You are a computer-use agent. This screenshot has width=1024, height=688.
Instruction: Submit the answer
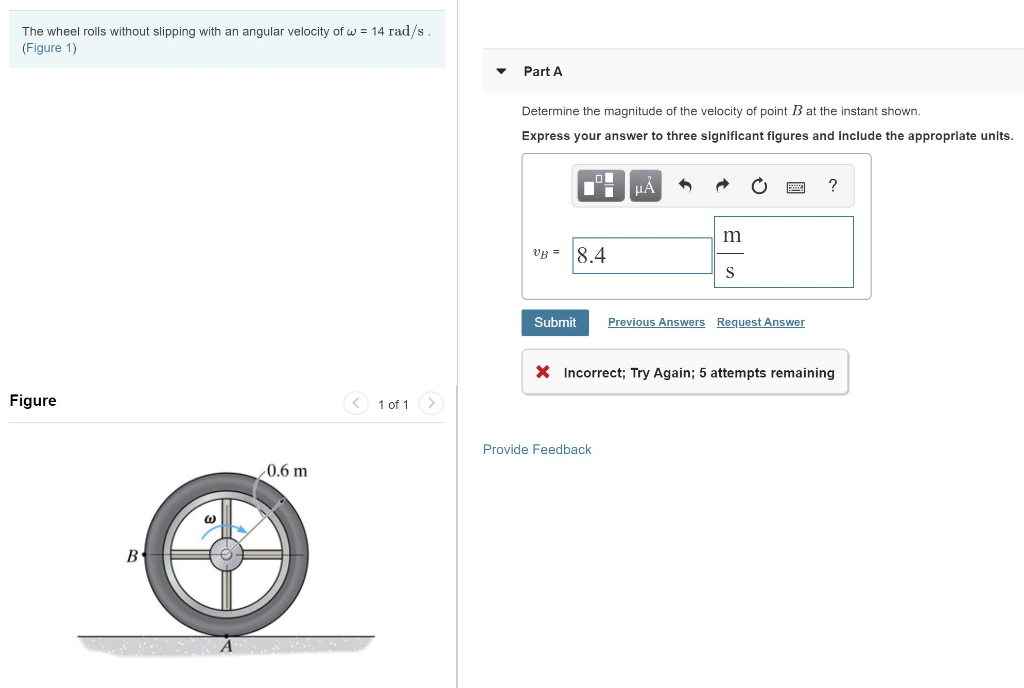pyautogui.click(x=555, y=322)
